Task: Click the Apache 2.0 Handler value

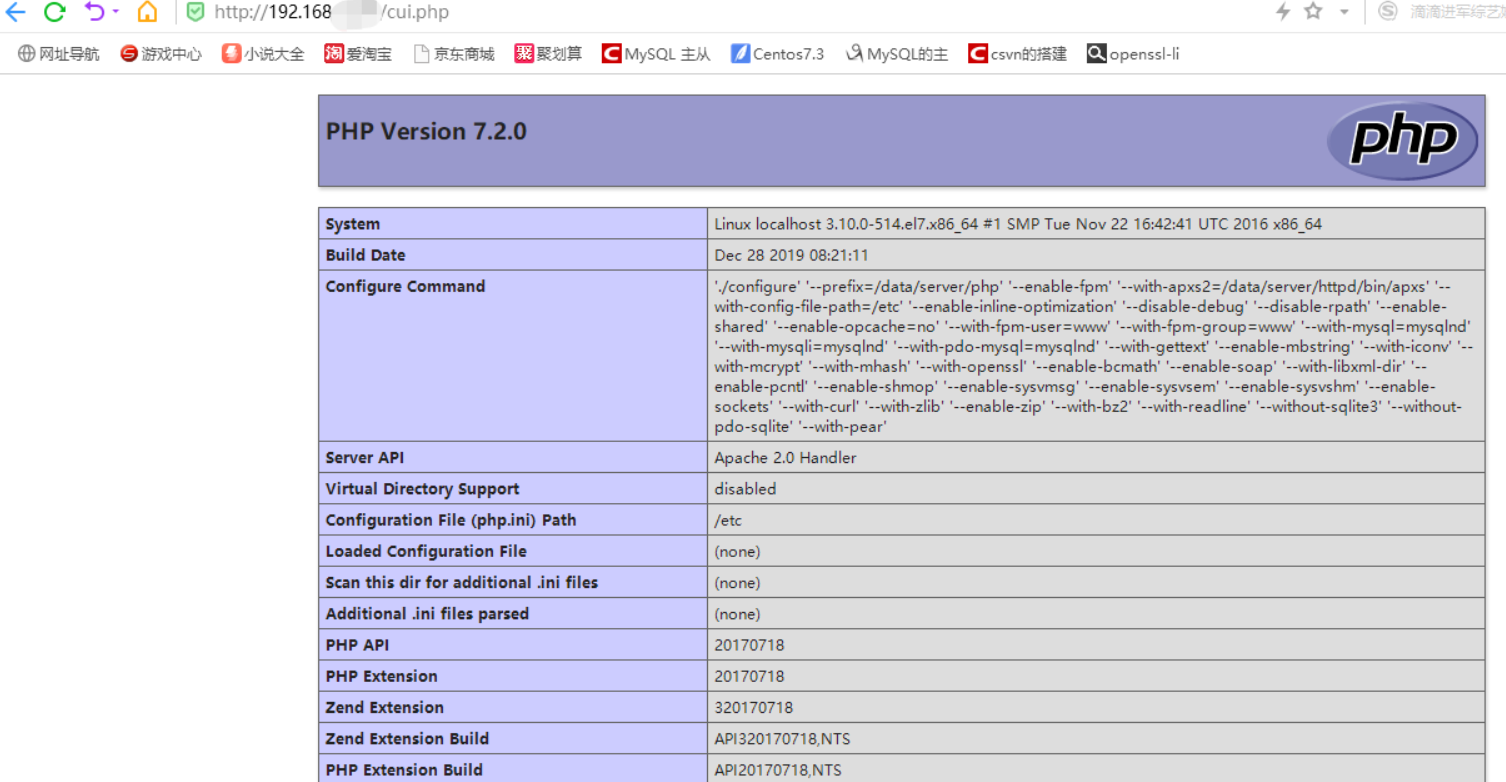Action: (x=785, y=458)
